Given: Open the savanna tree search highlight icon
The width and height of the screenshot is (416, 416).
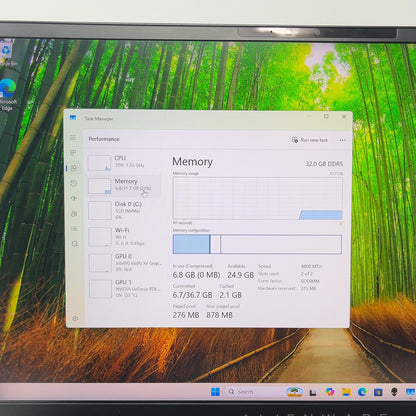Looking at the screenshot, I should pos(294,392).
